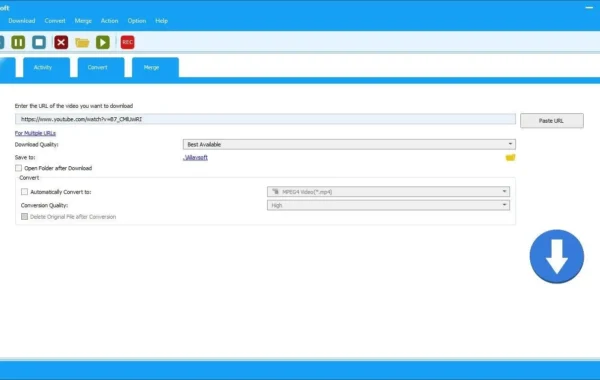
Task: Check Delete Original File after Conversion
Action: tap(24, 217)
